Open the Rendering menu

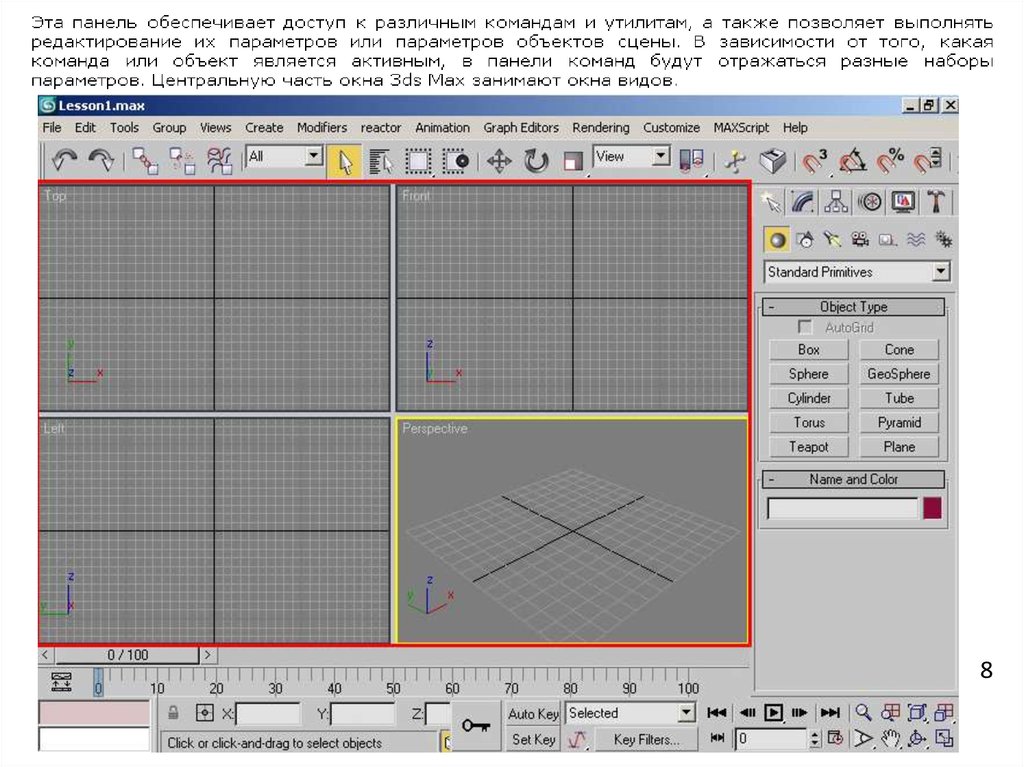coord(601,128)
